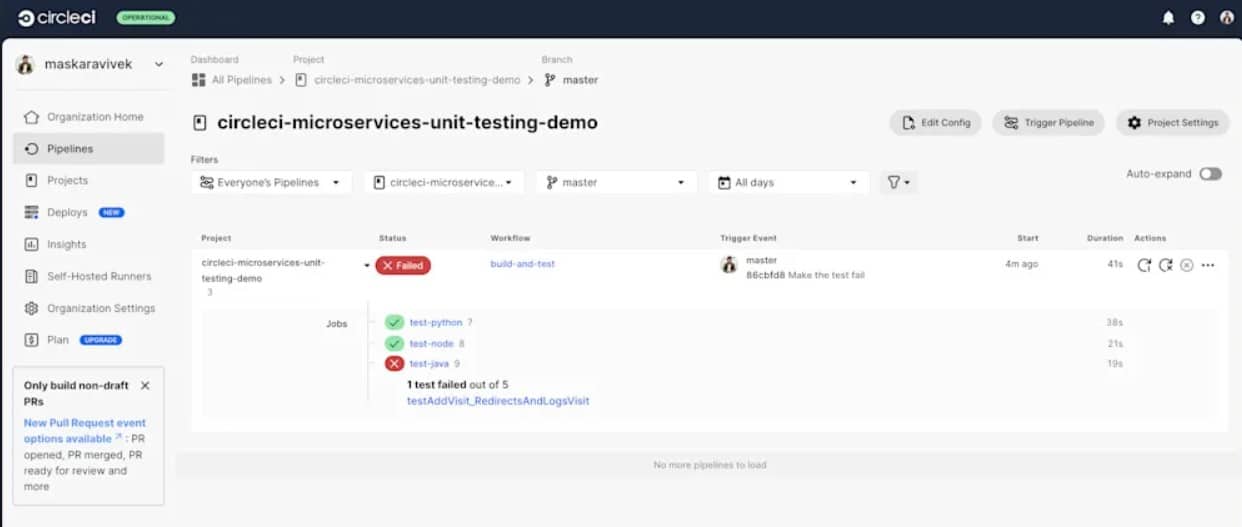Open additional filters funnel dropdown
Viewport: 1242px width, 527px height.
pyautogui.click(x=897, y=183)
